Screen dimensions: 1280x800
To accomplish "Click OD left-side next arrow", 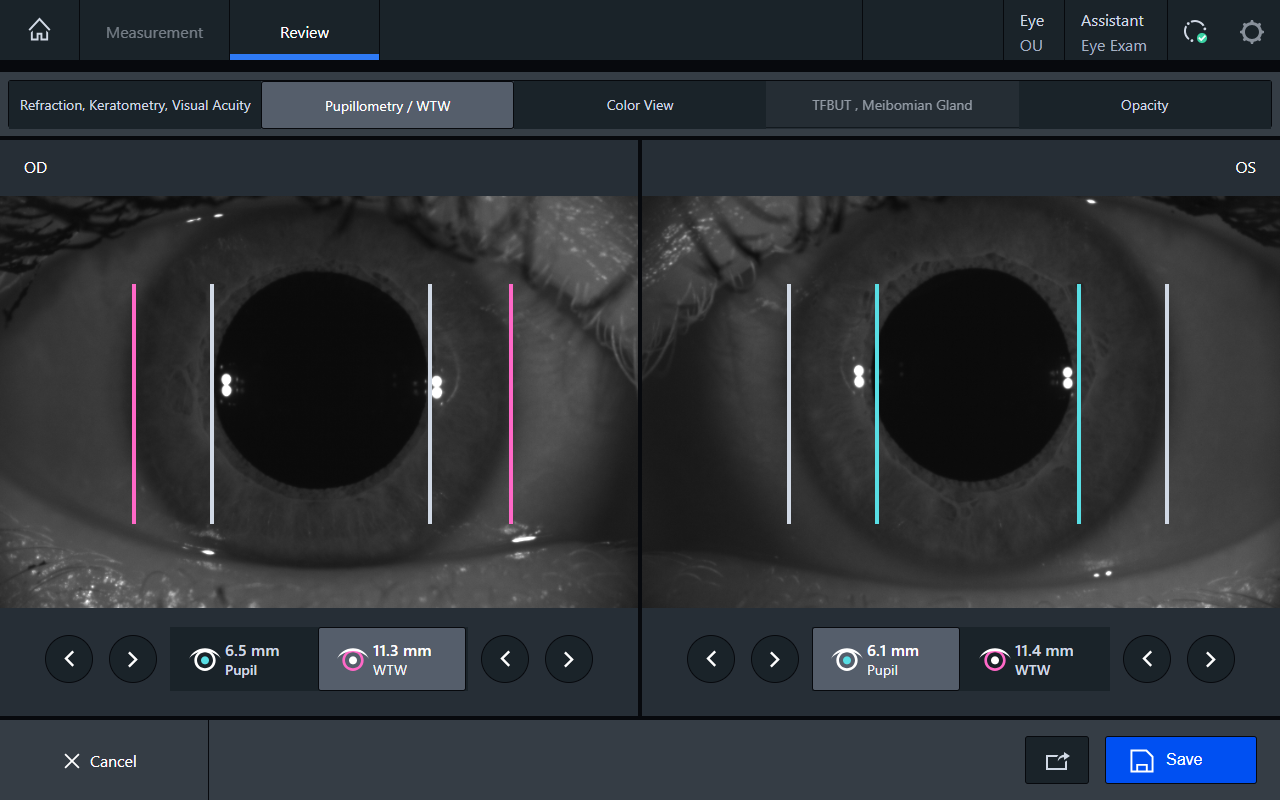I will pyautogui.click(x=133, y=659).
